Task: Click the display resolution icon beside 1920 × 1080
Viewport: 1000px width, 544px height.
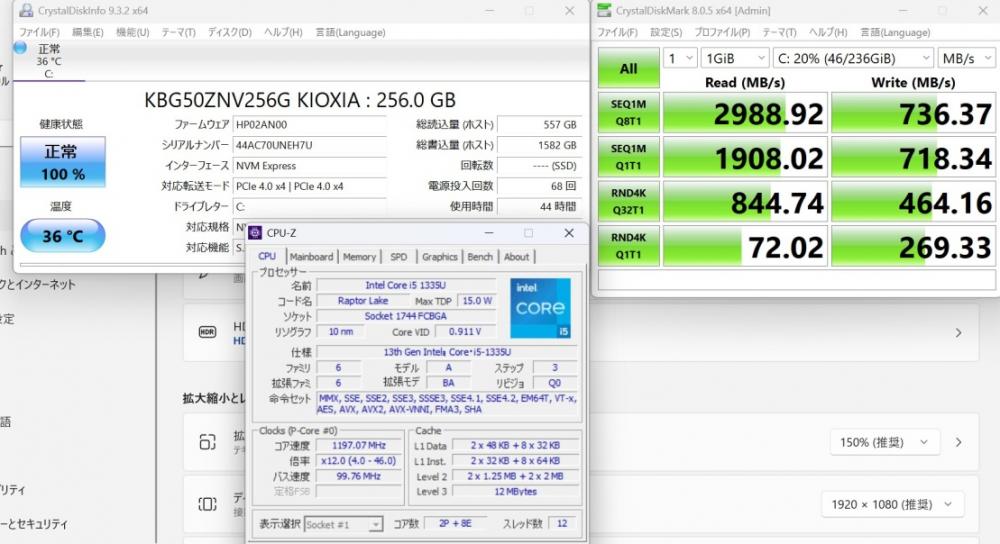Action: [x=207, y=504]
